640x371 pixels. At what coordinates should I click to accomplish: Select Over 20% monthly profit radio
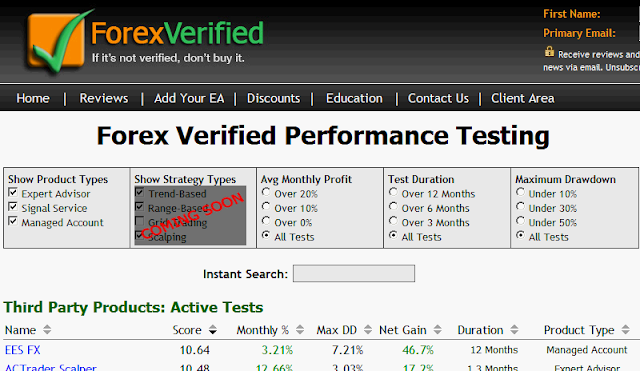pos(266,192)
